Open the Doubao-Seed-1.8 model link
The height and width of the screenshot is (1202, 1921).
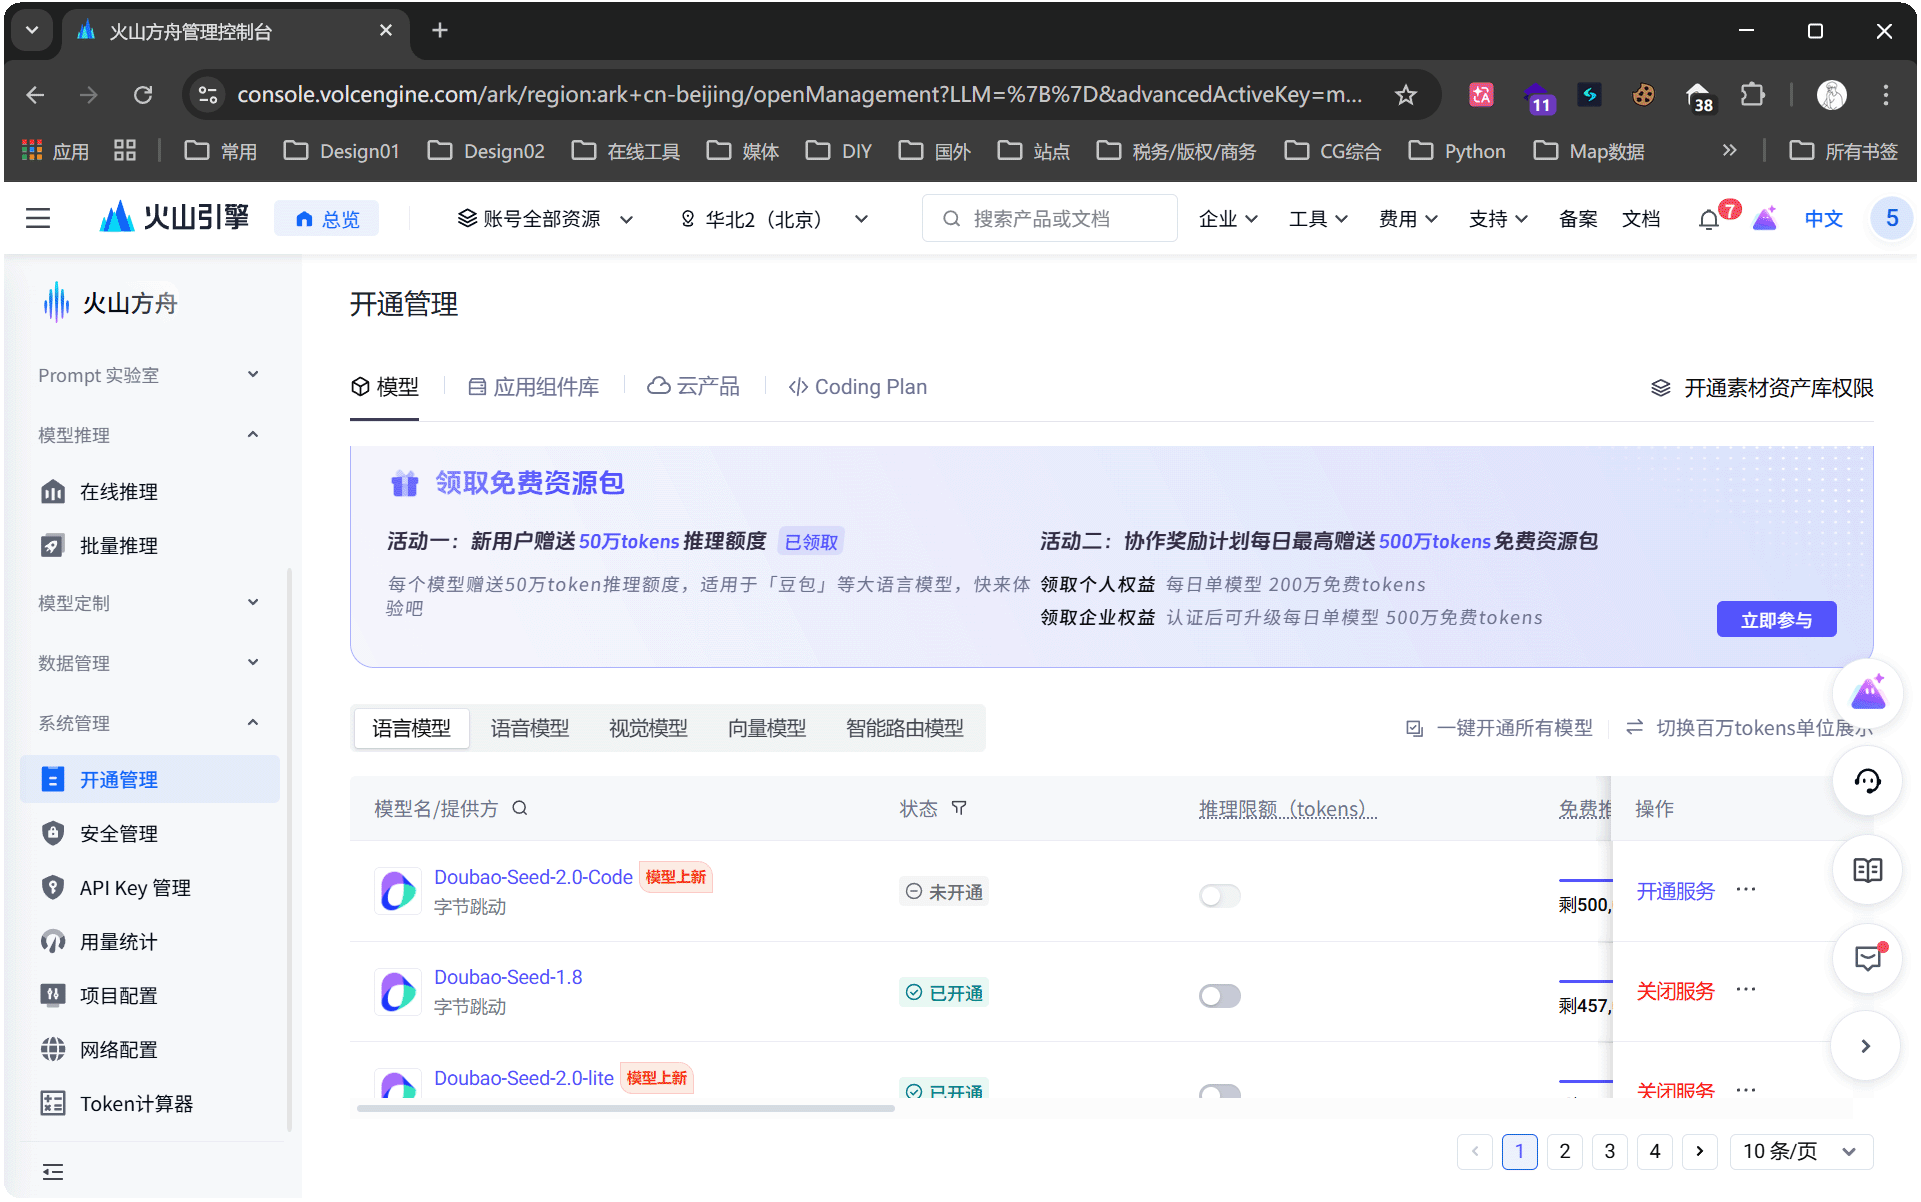click(508, 977)
